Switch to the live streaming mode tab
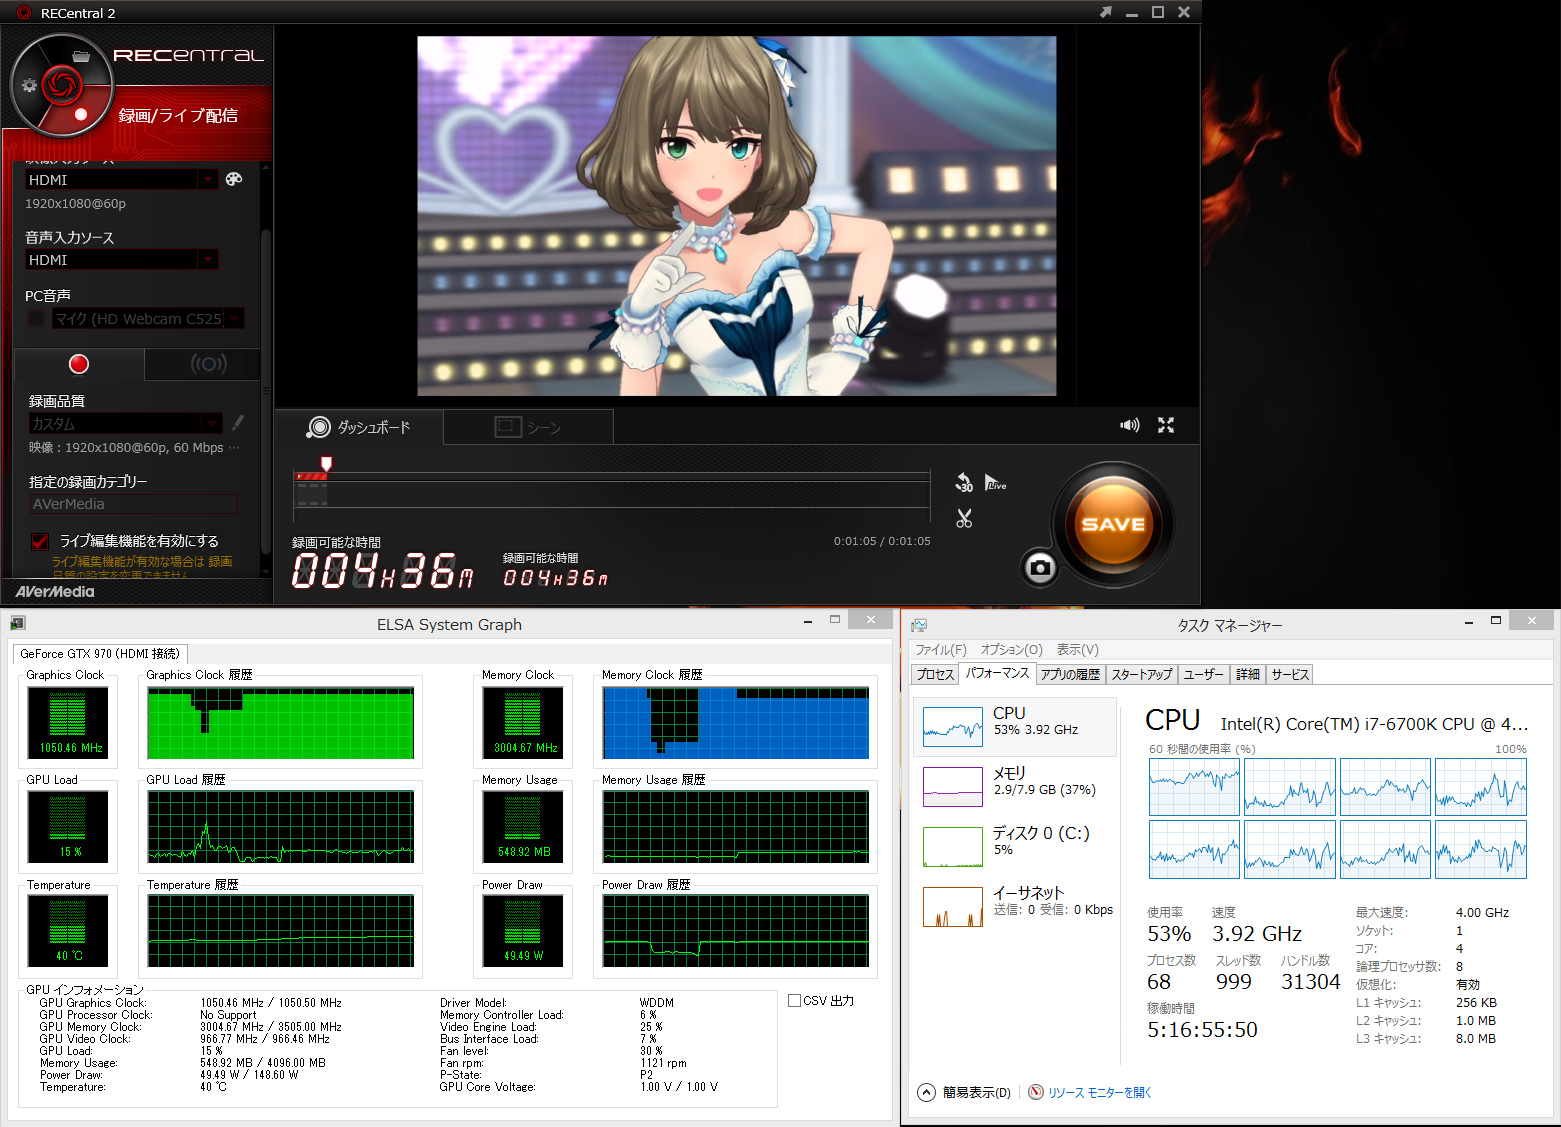Image resolution: width=1561 pixels, height=1127 pixels. [x=208, y=364]
